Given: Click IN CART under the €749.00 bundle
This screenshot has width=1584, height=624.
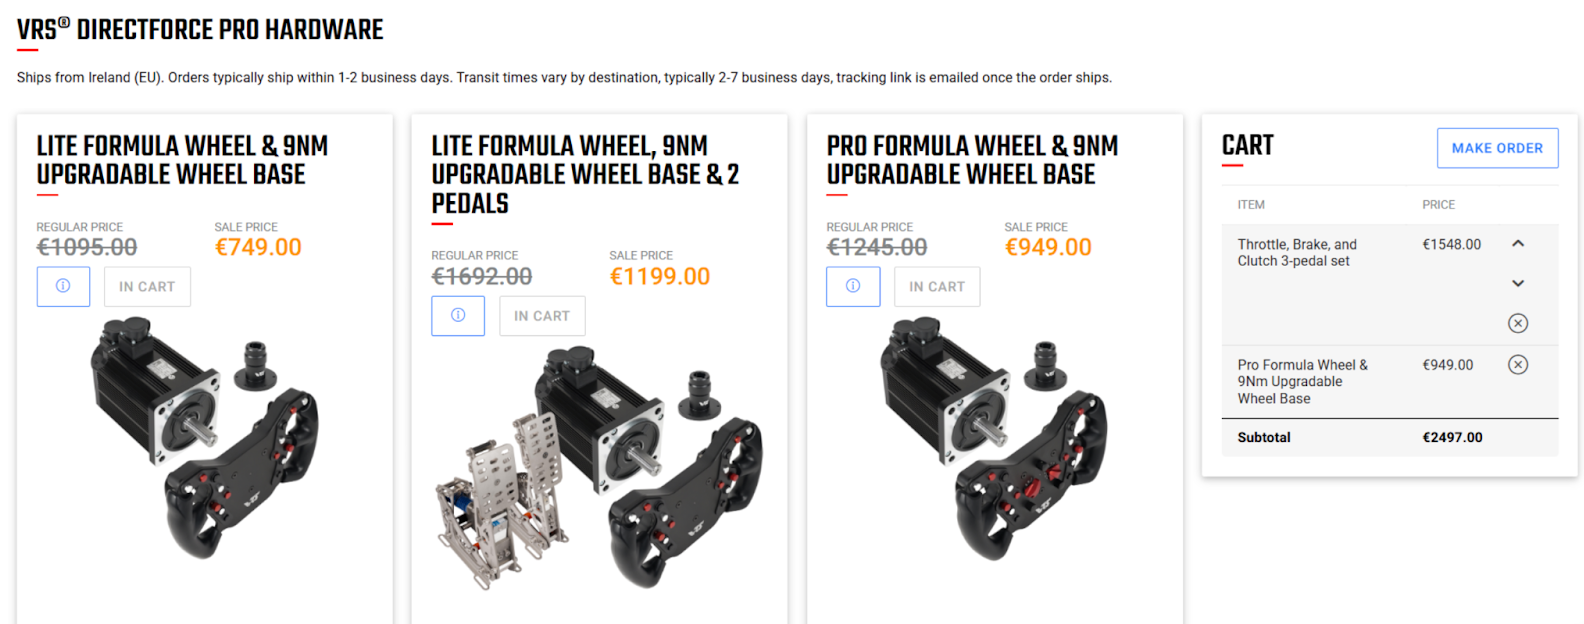Looking at the screenshot, I should click(147, 287).
